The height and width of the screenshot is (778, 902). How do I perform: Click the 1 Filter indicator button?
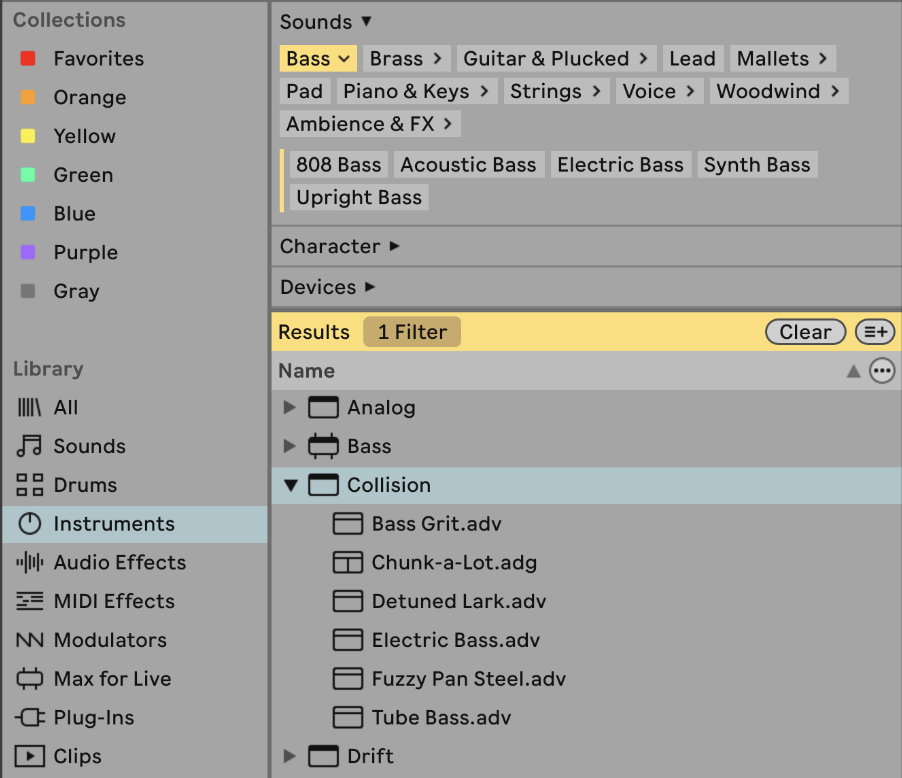click(412, 332)
